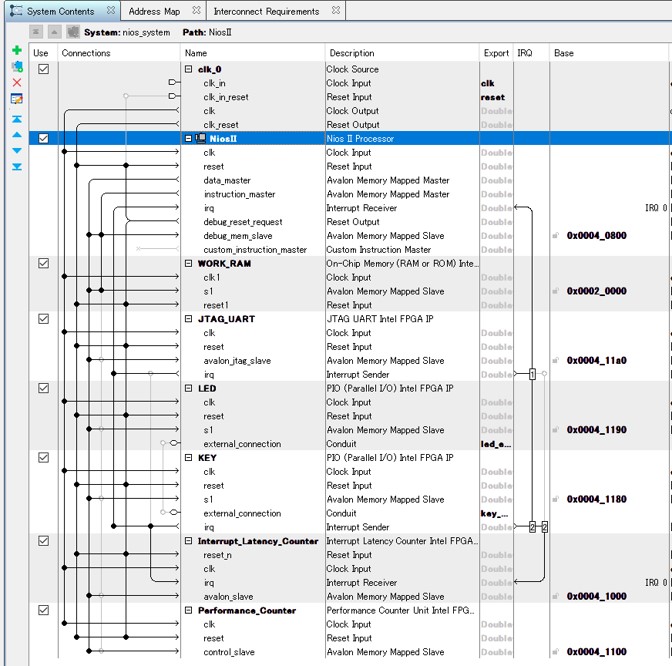Click the key_... export cell
The image size is (672, 666).
tap(495, 513)
